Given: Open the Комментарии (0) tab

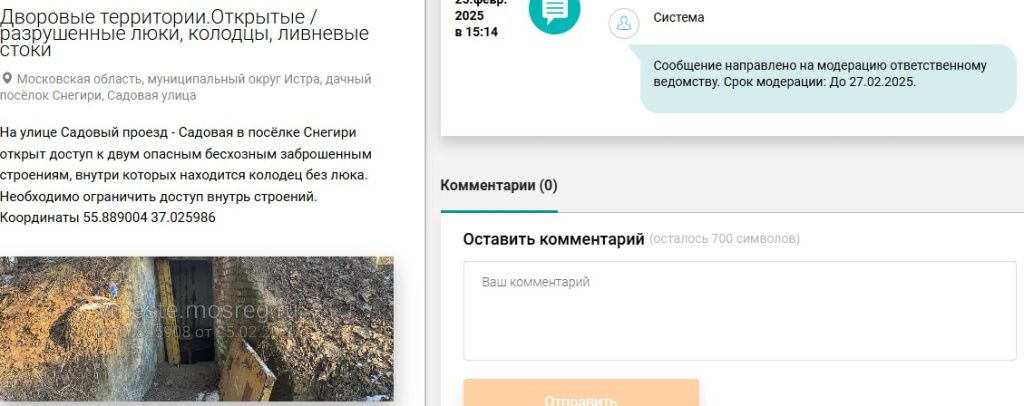Looking at the screenshot, I should (x=499, y=185).
